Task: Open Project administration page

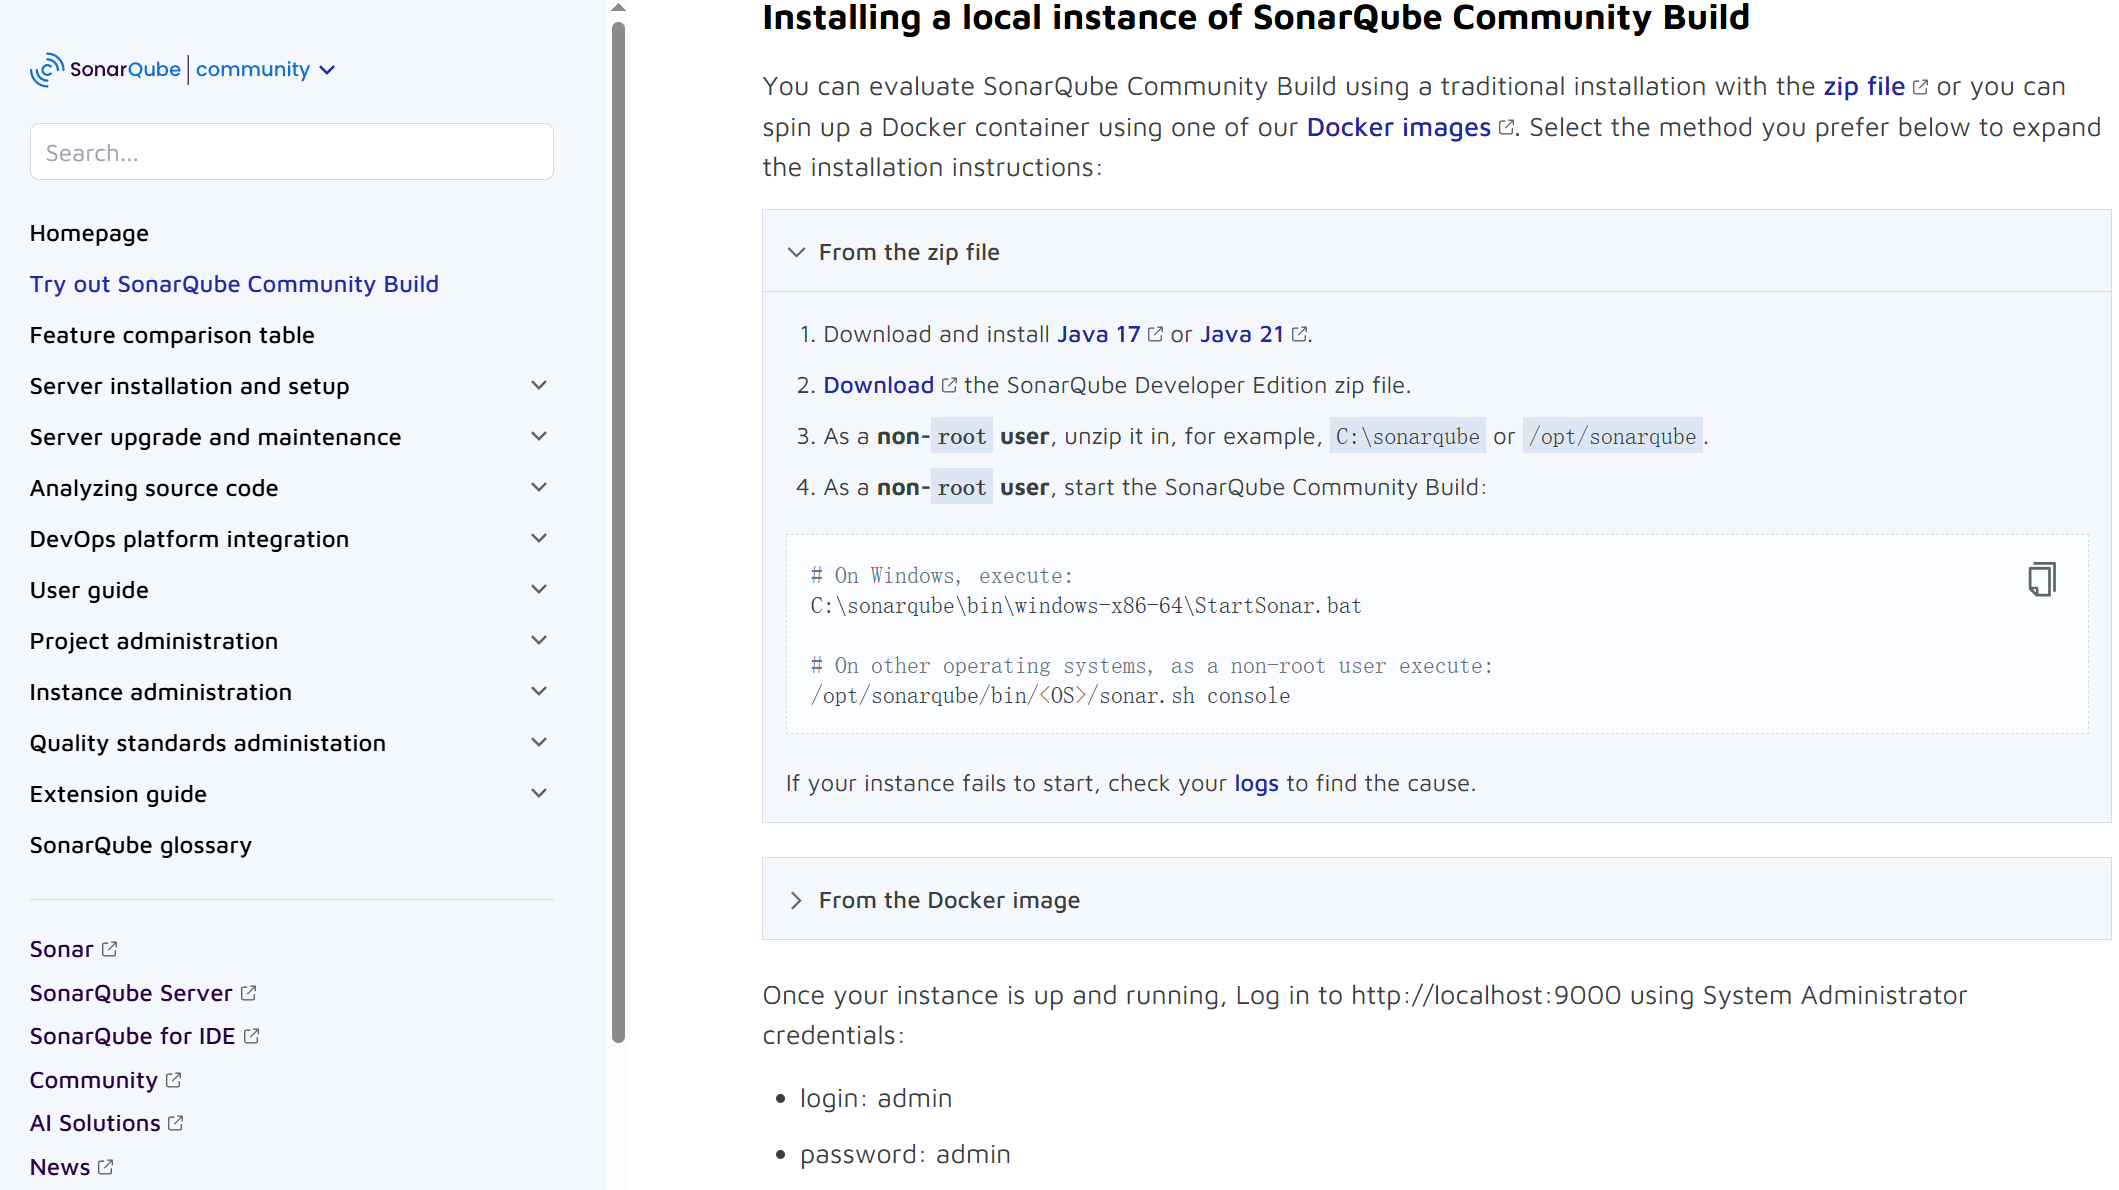Action: [154, 641]
